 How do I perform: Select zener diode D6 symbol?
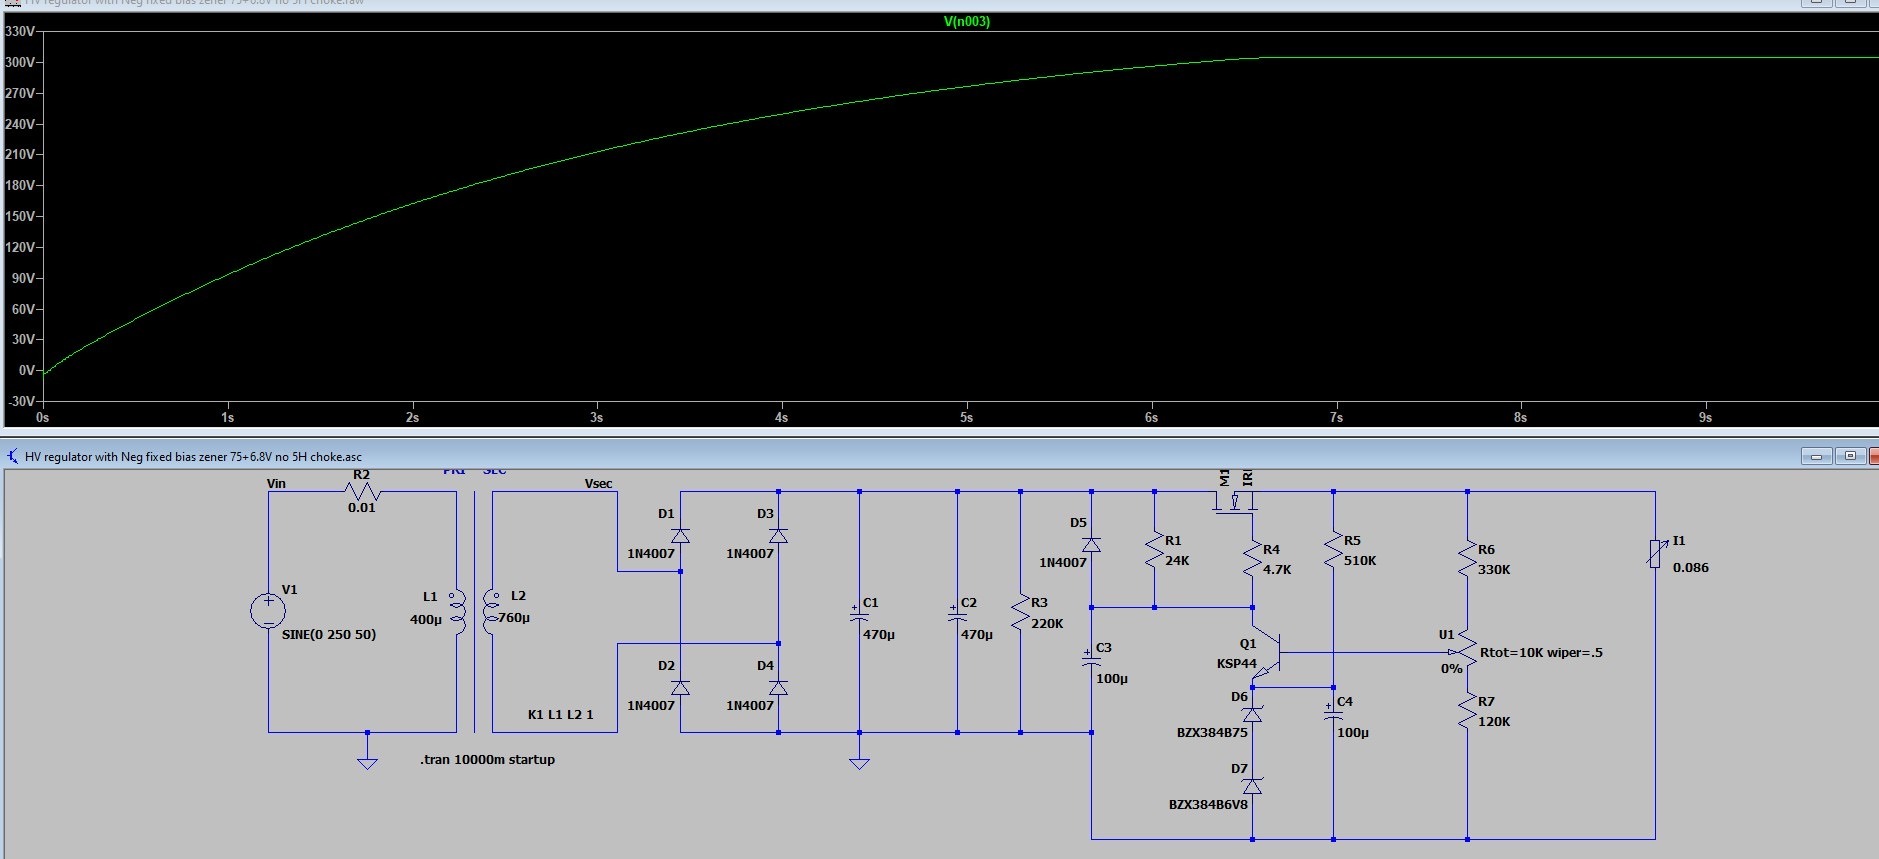pos(1252,714)
